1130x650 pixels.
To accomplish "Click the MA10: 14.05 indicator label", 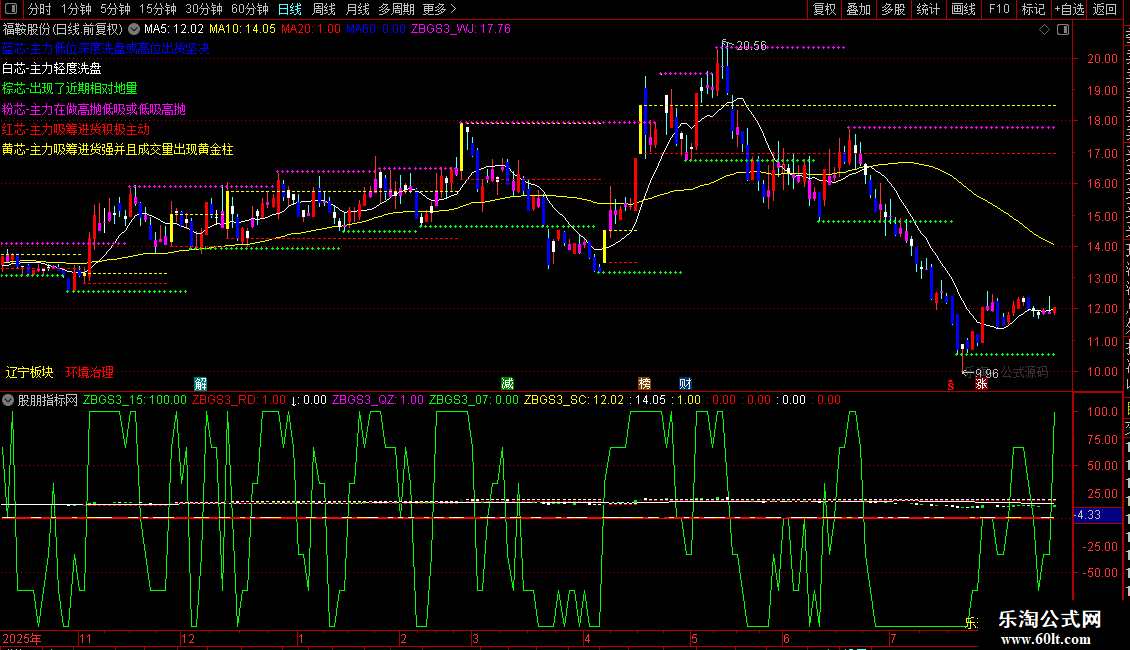I will point(242,30).
